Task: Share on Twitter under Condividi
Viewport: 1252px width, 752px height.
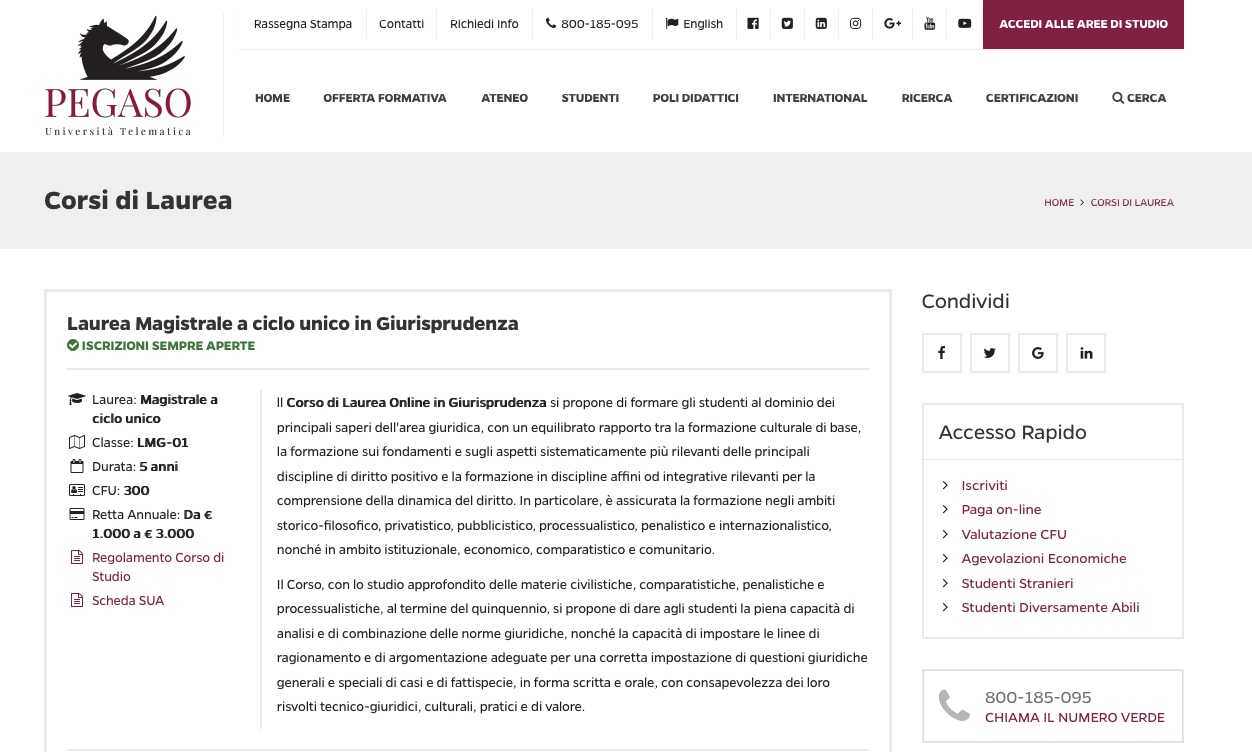Action: point(989,353)
